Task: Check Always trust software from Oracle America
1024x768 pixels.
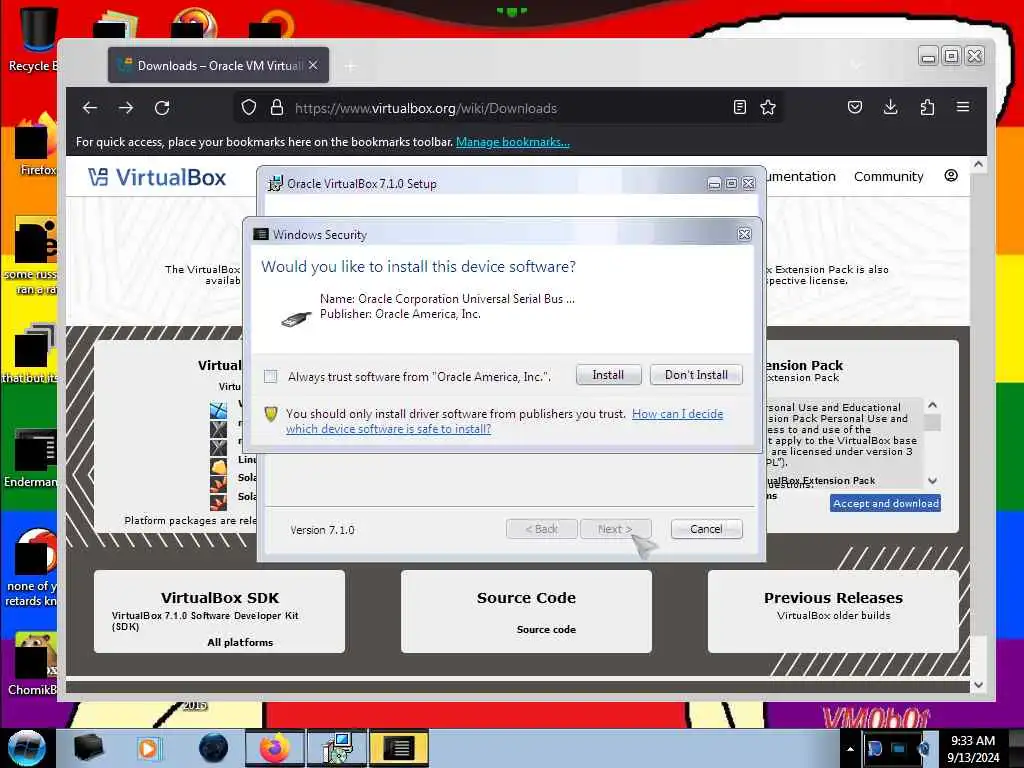Action: tap(270, 376)
